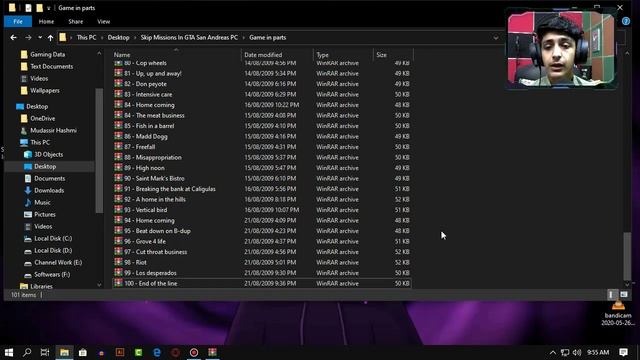Click File Explorer taskbar icon
This screenshot has height=360, width=640.
[x=64, y=352]
